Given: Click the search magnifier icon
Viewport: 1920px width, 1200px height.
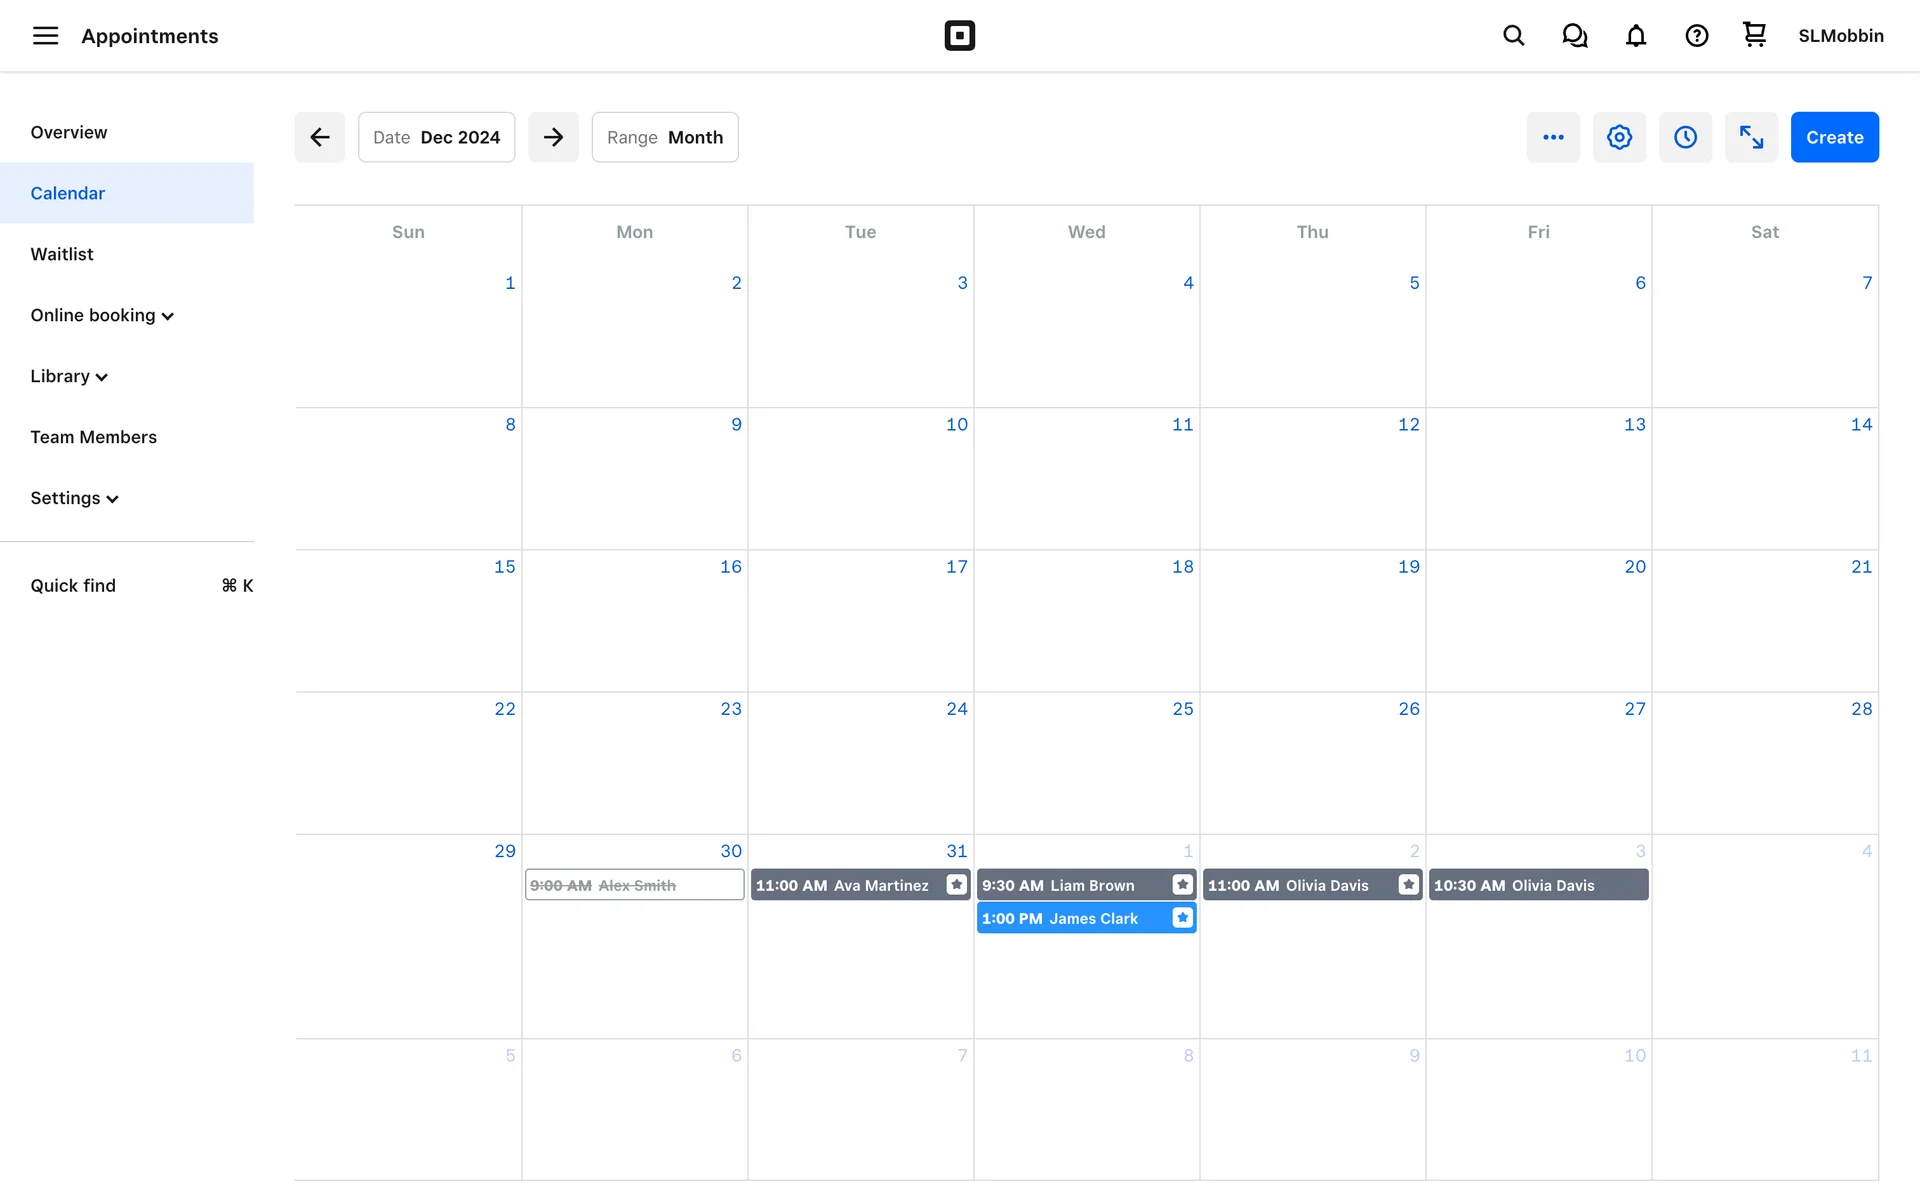Looking at the screenshot, I should click(1513, 36).
